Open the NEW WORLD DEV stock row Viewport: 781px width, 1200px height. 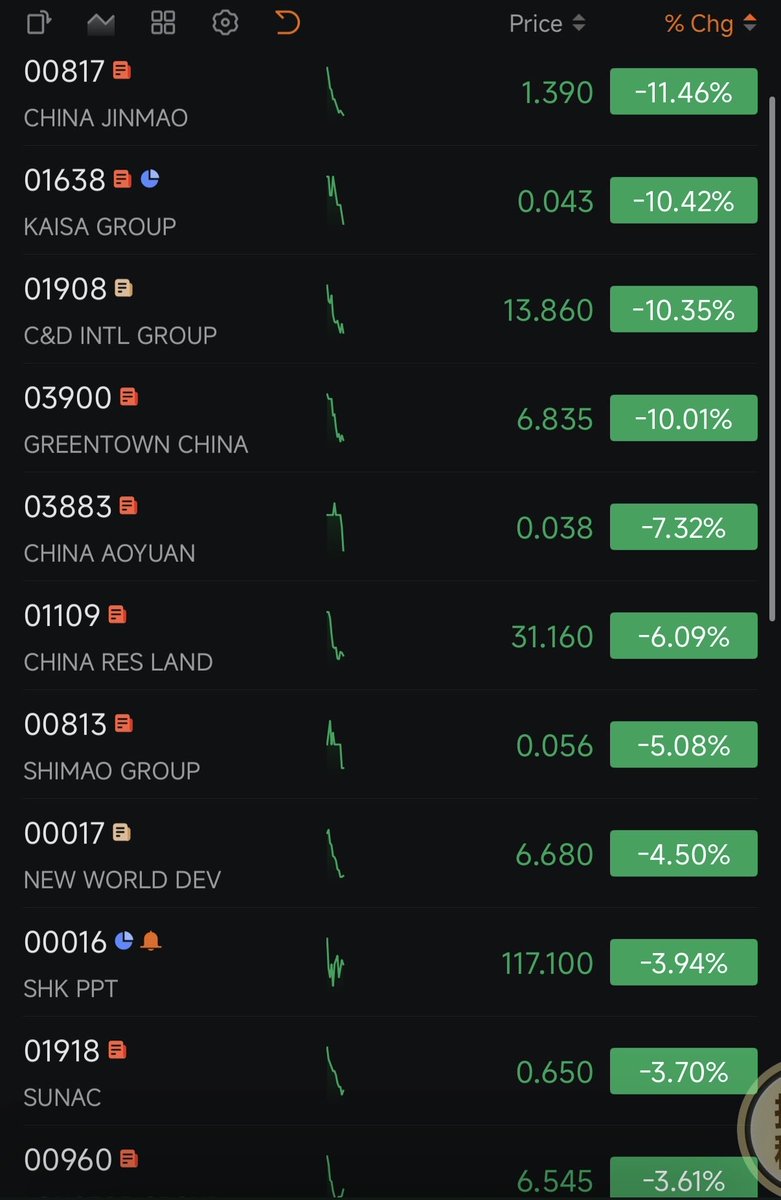click(x=390, y=854)
